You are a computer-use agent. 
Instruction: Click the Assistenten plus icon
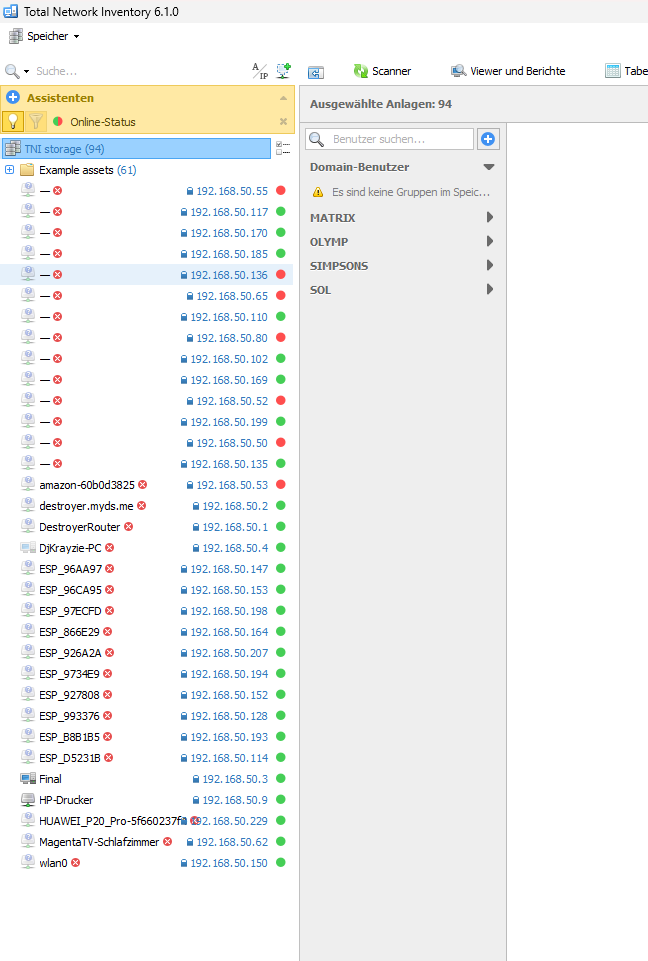[13, 97]
